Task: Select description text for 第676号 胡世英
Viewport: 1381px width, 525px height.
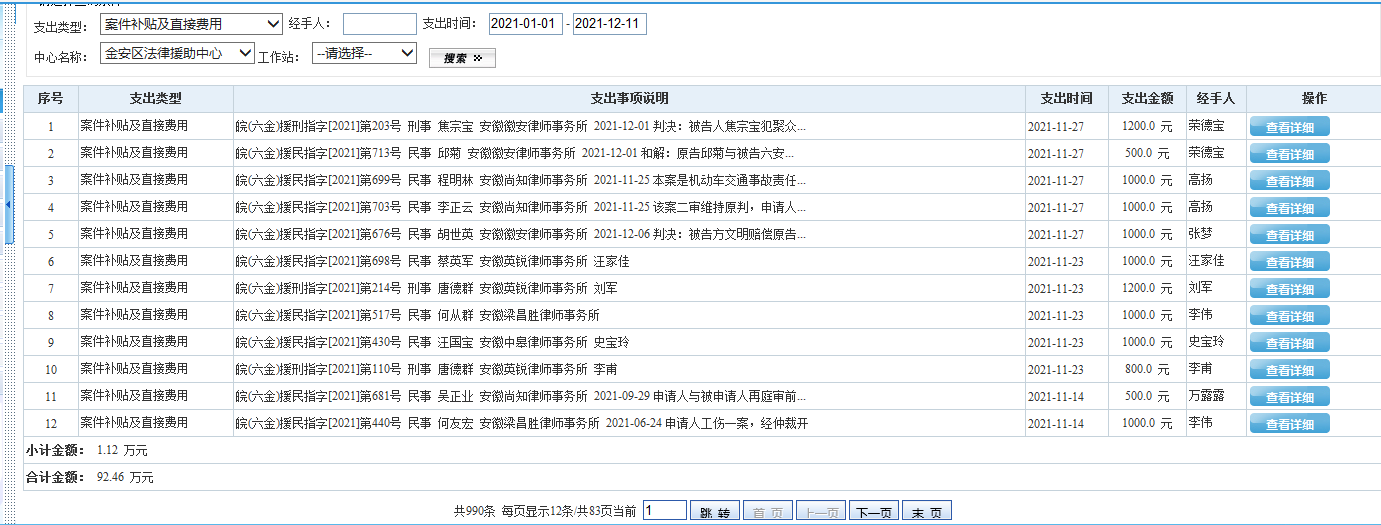Action: click(x=520, y=235)
